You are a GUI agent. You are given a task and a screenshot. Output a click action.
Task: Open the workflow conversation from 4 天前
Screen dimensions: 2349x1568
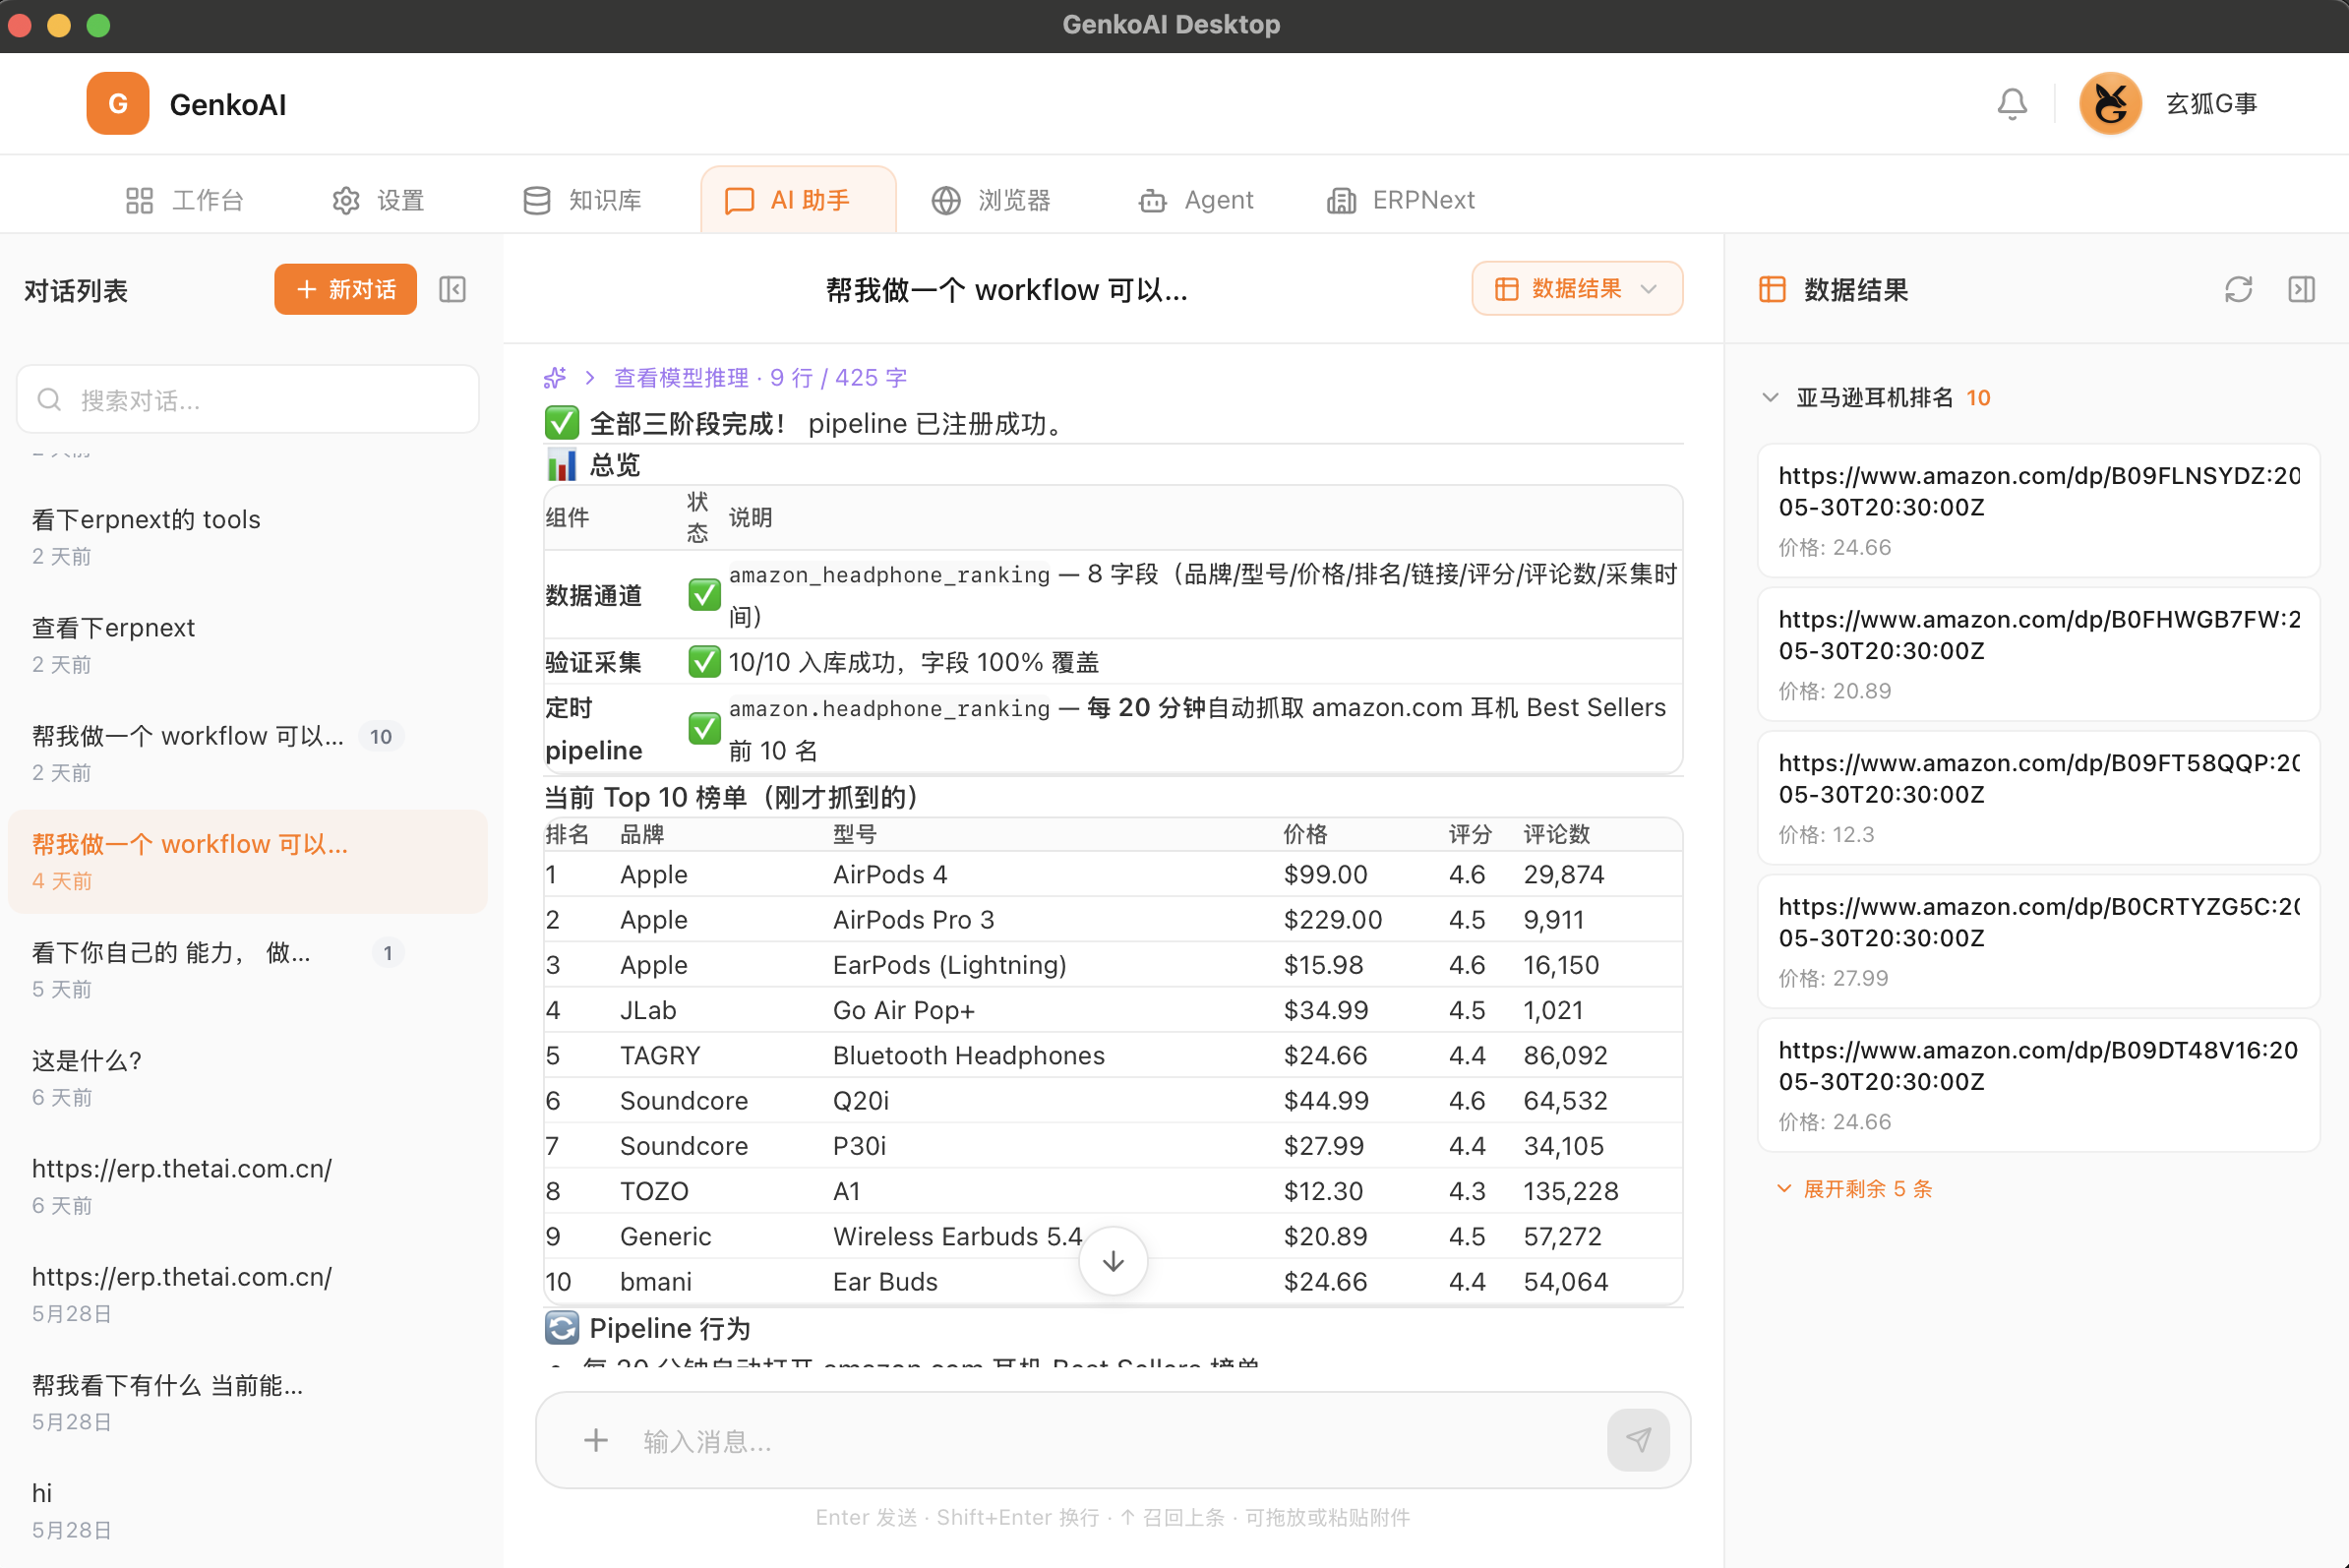[248, 861]
